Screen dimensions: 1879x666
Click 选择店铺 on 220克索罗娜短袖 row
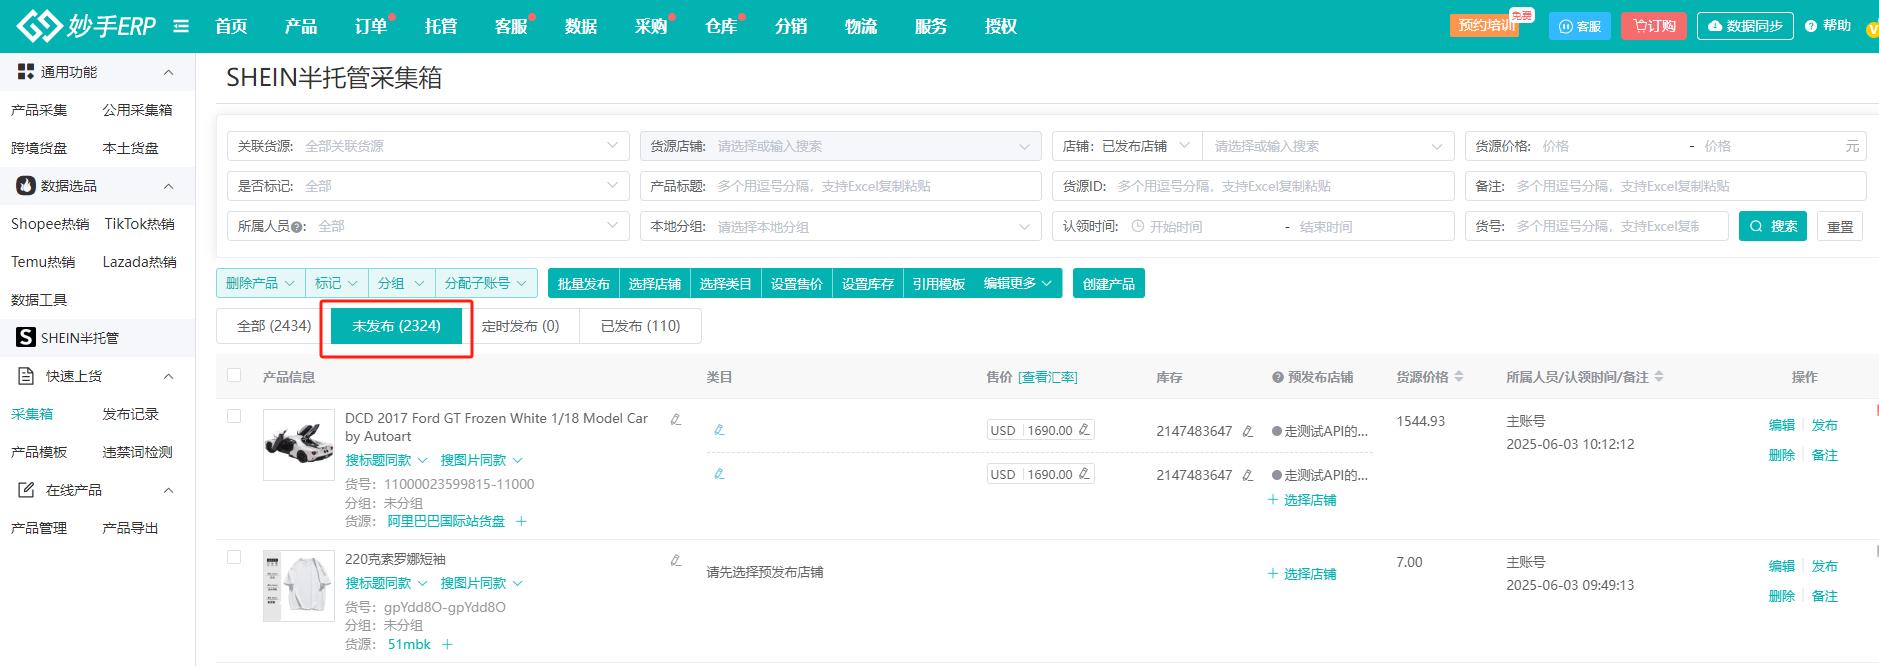click(x=1302, y=574)
